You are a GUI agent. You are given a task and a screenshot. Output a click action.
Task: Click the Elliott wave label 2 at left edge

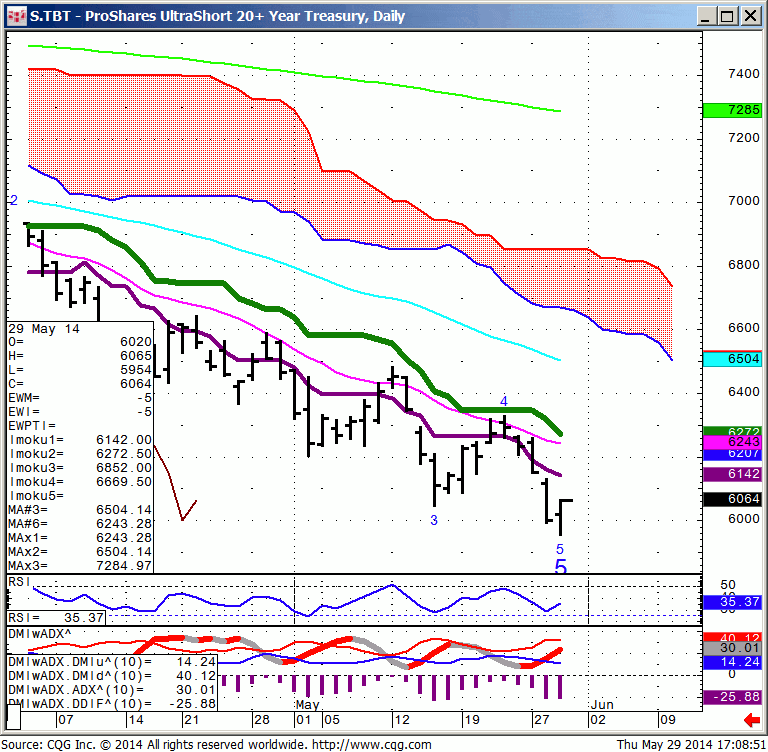click(14, 200)
